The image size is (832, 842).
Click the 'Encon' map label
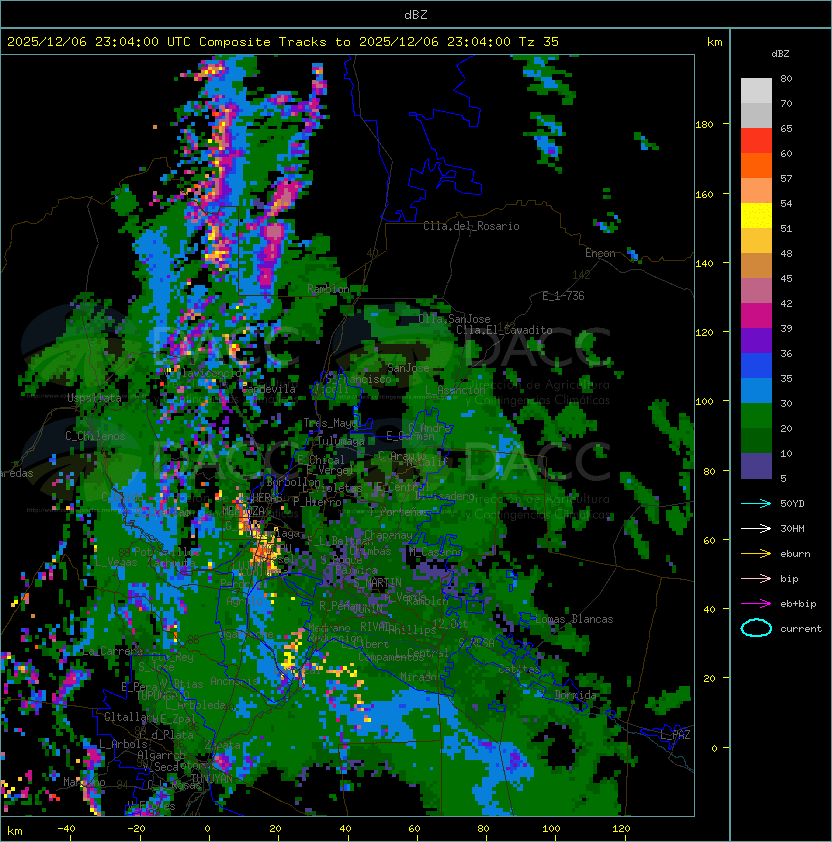(x=600, y=253)
